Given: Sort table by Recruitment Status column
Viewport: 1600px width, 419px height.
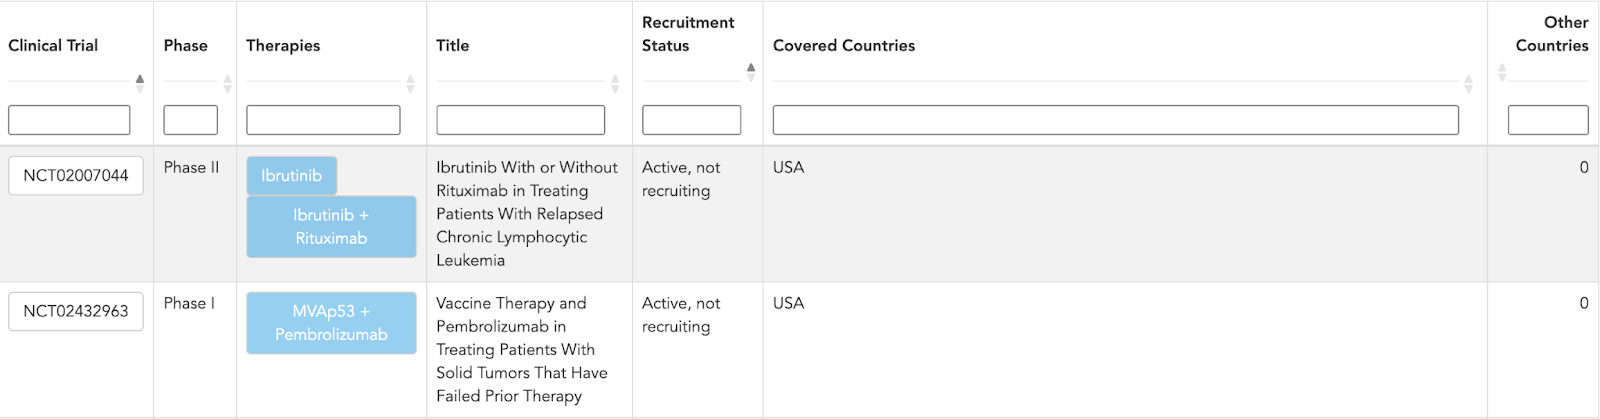Looking at the screenshot, I should [751, 71].
